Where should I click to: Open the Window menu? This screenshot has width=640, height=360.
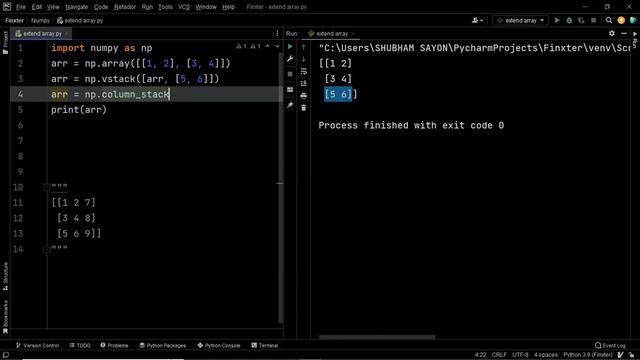(206, 7)
